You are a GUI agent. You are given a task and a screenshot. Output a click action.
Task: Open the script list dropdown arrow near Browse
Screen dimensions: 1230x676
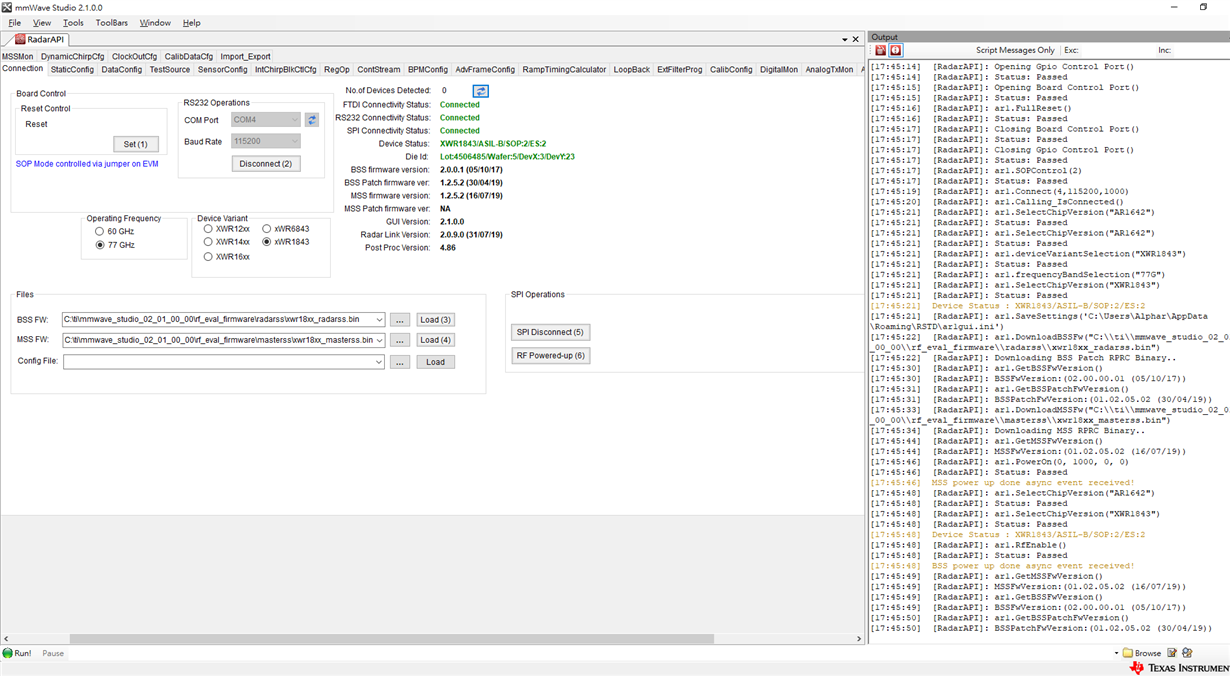coord(1116,653)
